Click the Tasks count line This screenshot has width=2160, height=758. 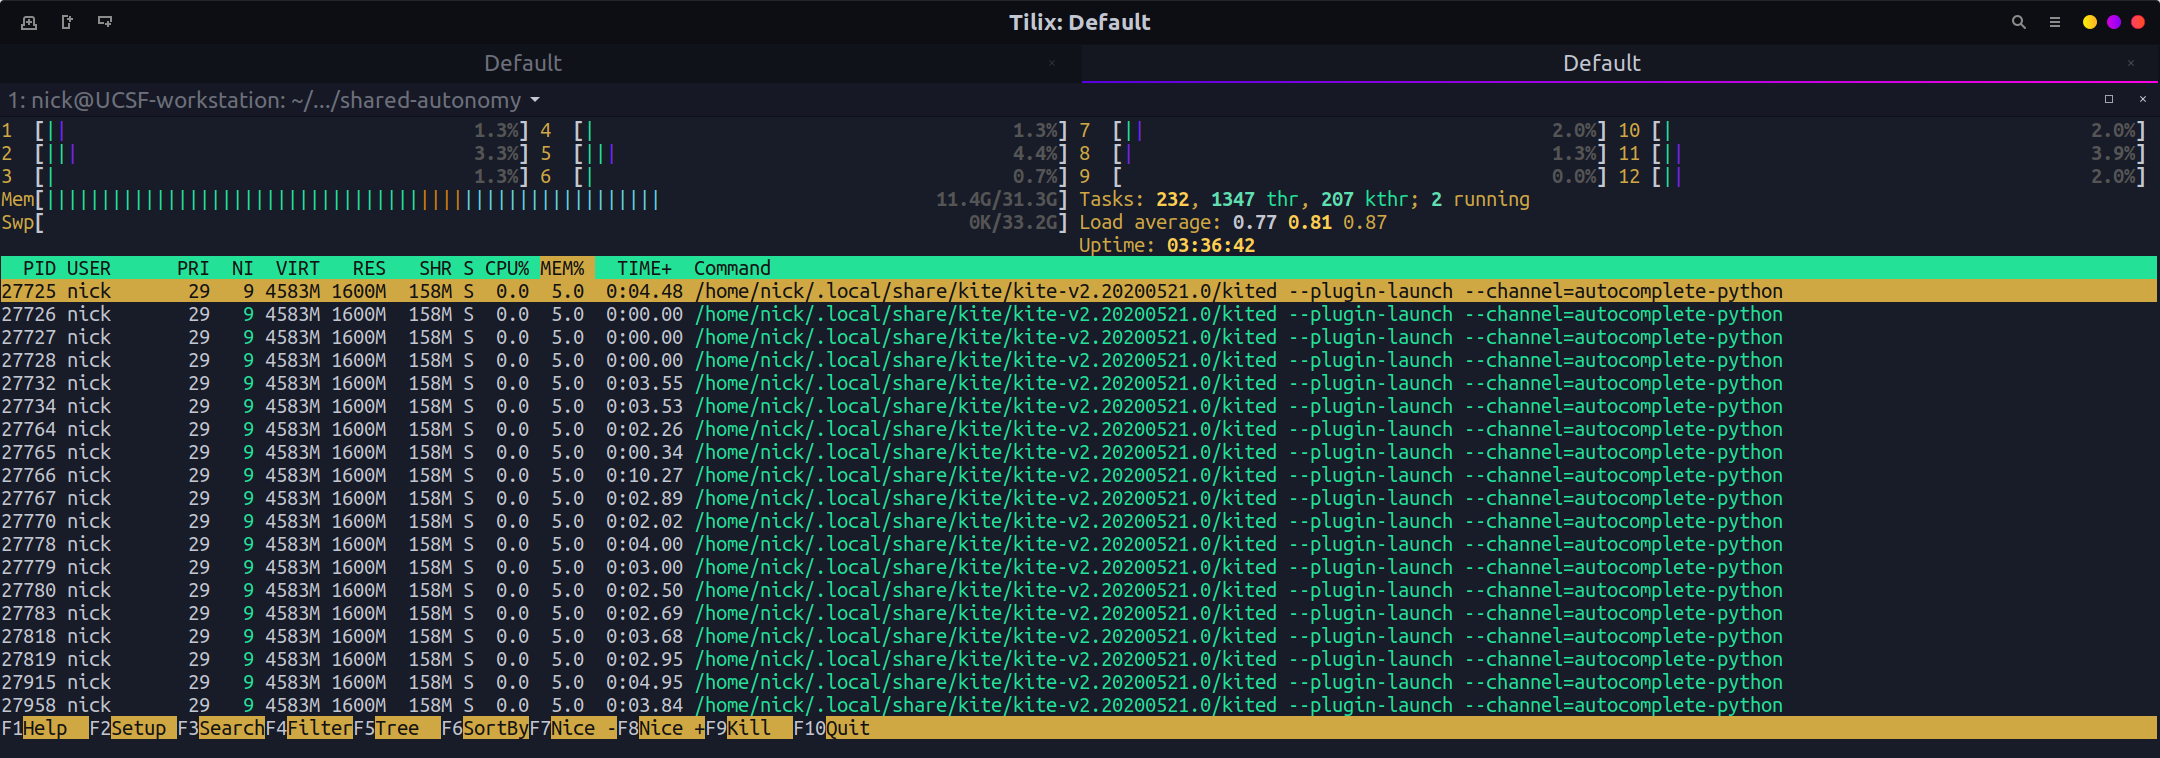[1304, 199]
